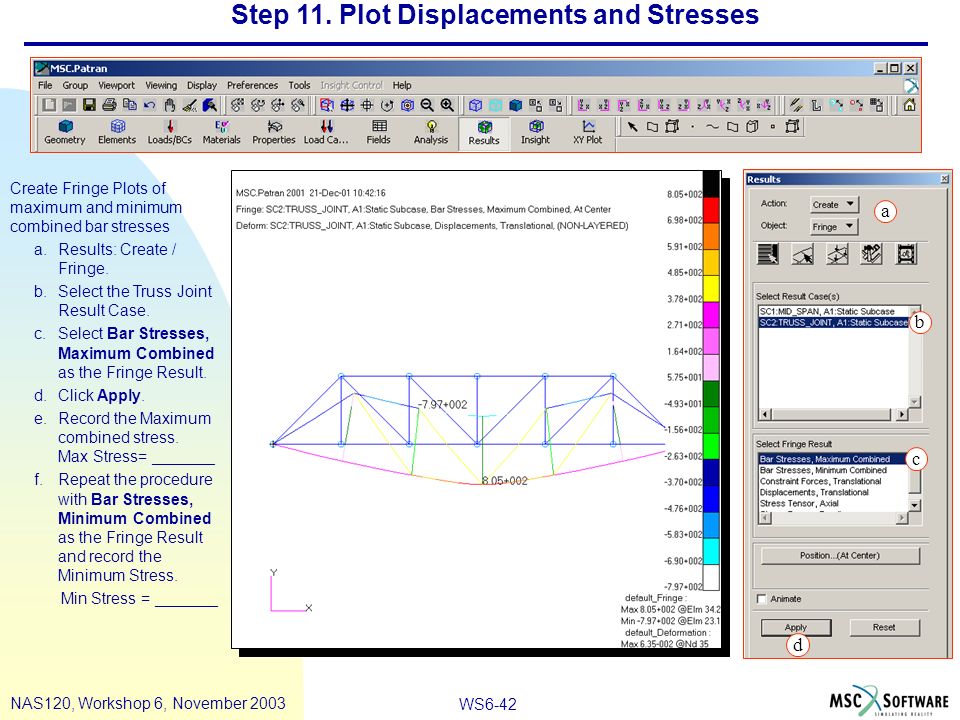Click the New file toolbar icon
960x720 pixels.
pyautogui.click(x=48, y=105)
